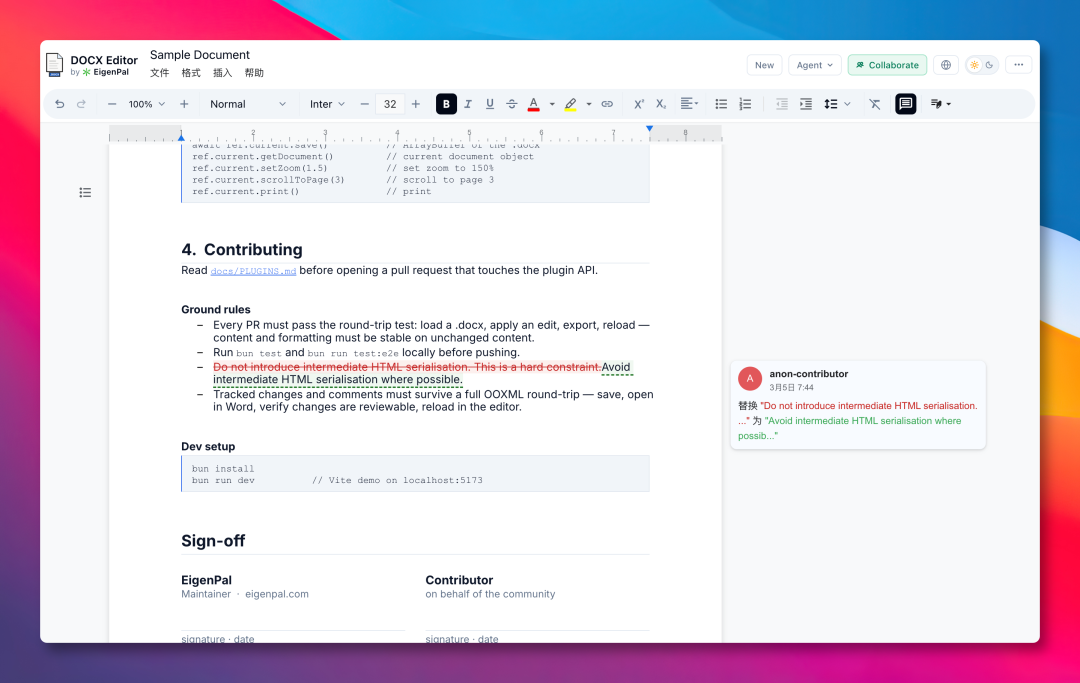This screenshot has width=1080, height=683.
Task: Edit the font size field showing 32
Action: click(390, 104)
